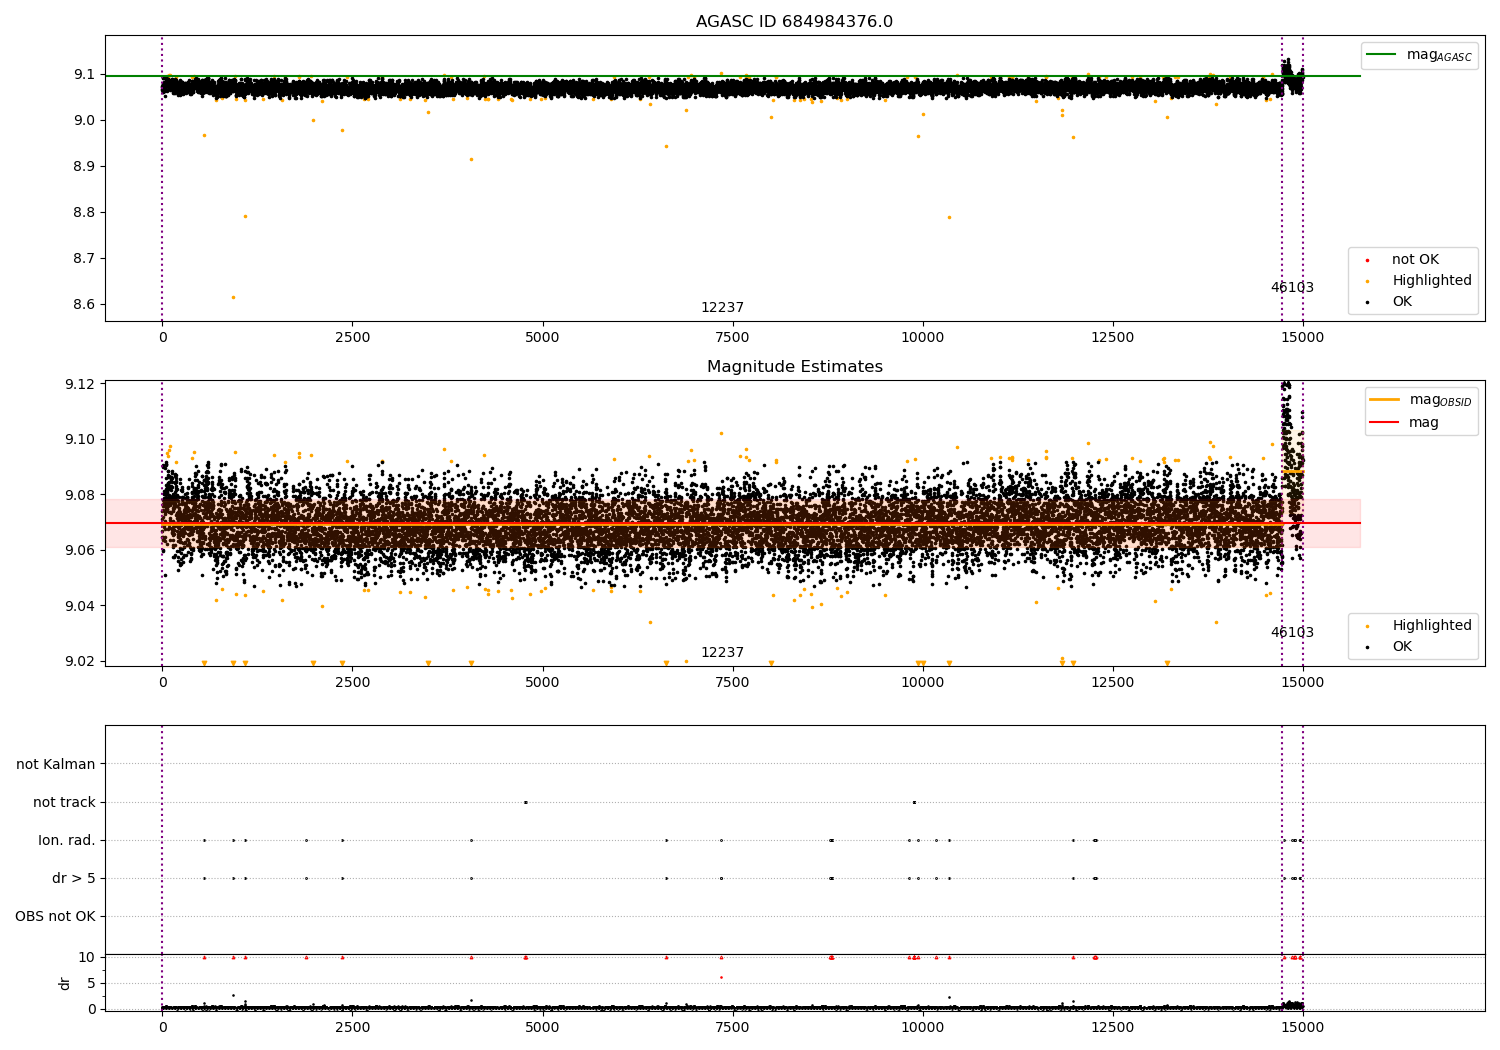Click the 'Ion. rad.' axis label
Image resolution: width=1500 pixels, height=1050 pixels.
point(67,840)
